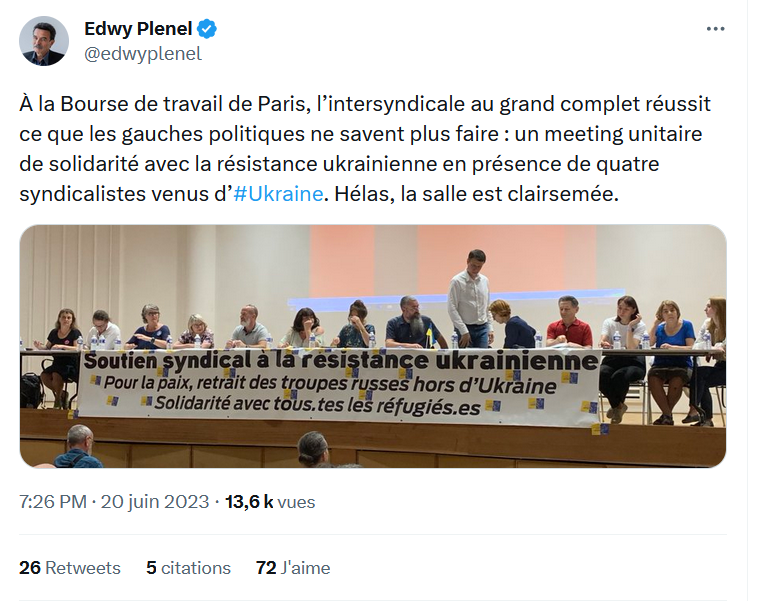Click the blue verified badge icon
The width and height of the screenshot is (757, 601).
click(208, 29)
